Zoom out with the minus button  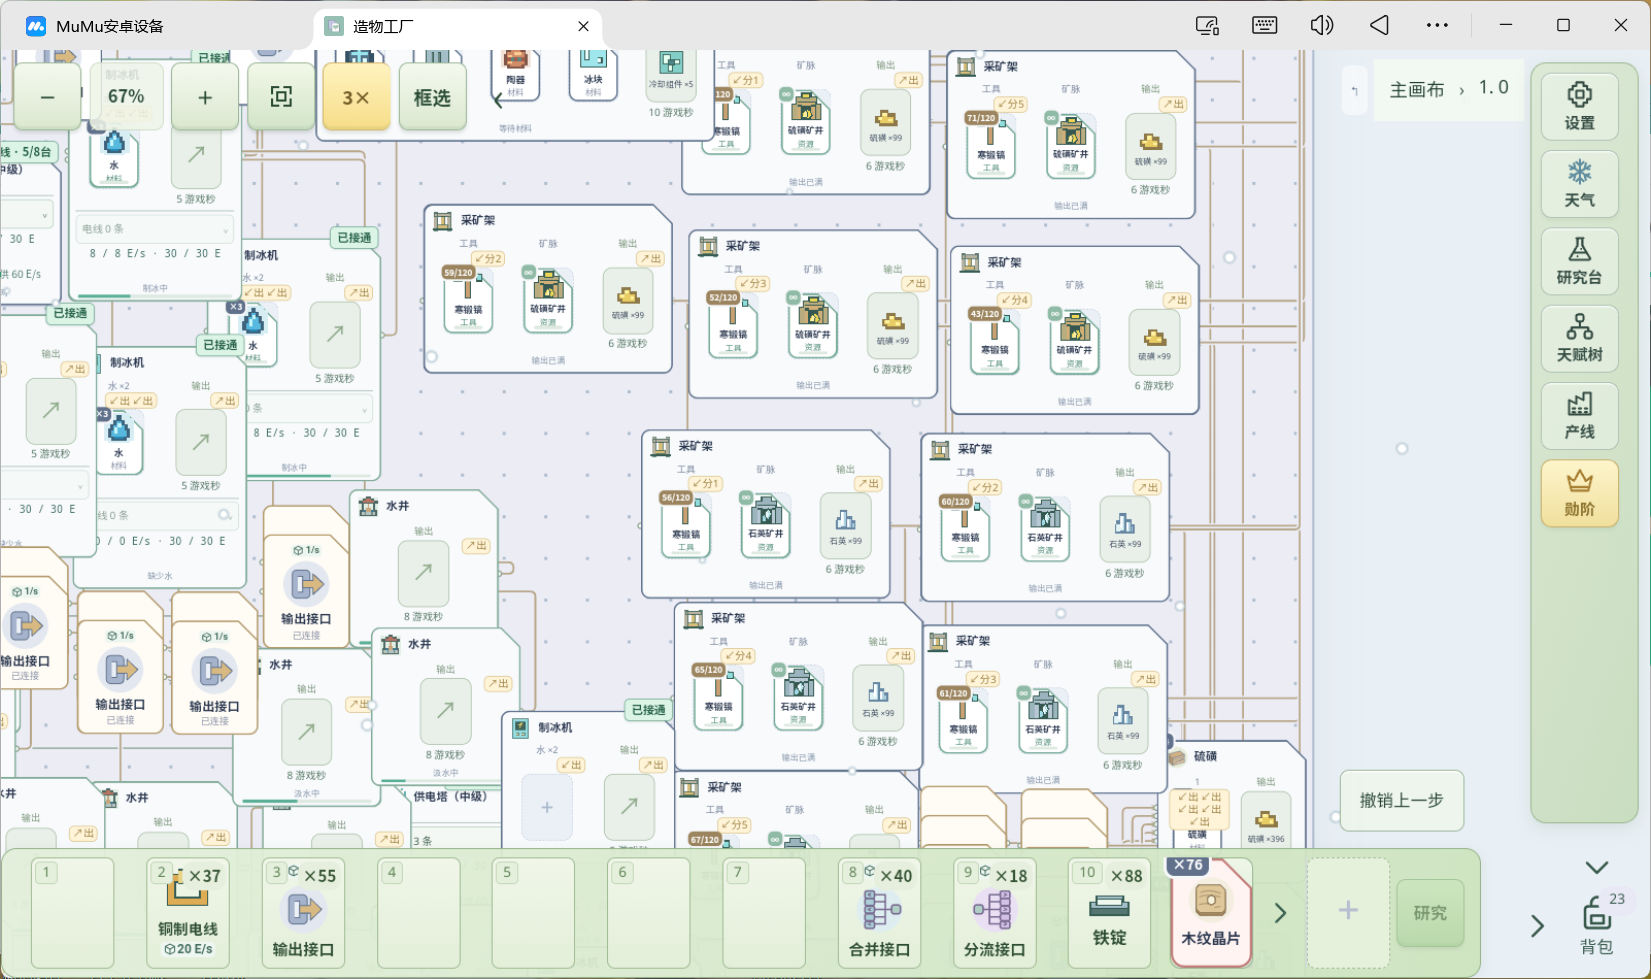pyautogui.click(x=47, y=97)
